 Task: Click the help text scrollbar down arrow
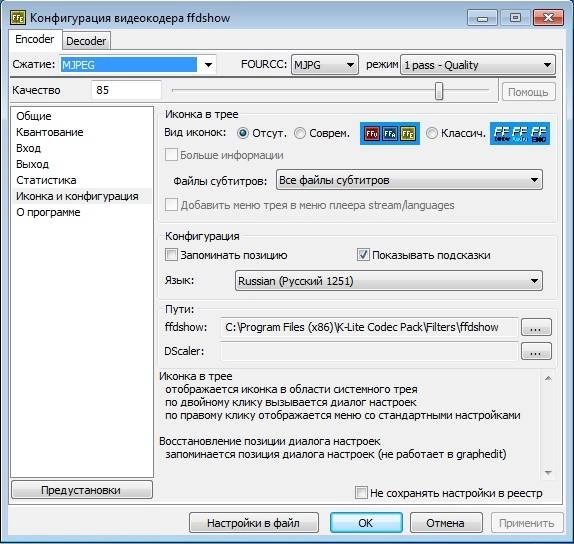click(548, 472)
